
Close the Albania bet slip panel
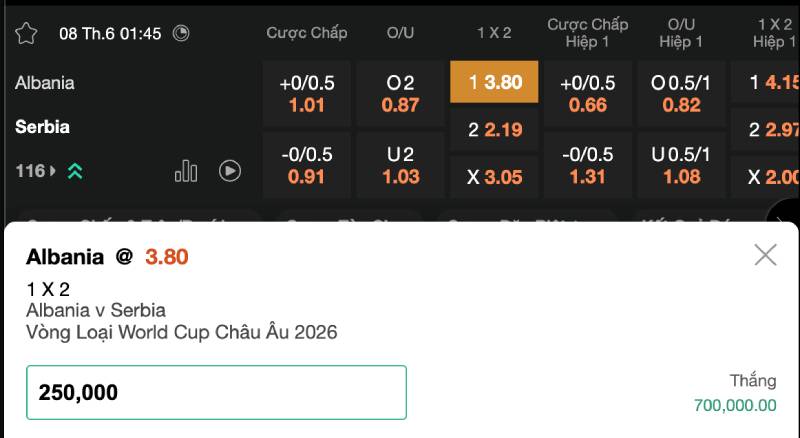click(x=765, y=254)
